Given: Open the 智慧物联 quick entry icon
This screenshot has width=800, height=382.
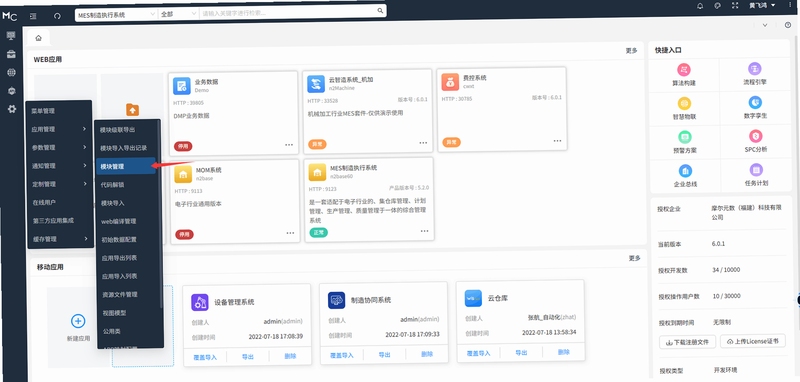Looking at the screenshot, I should [684, 104].
